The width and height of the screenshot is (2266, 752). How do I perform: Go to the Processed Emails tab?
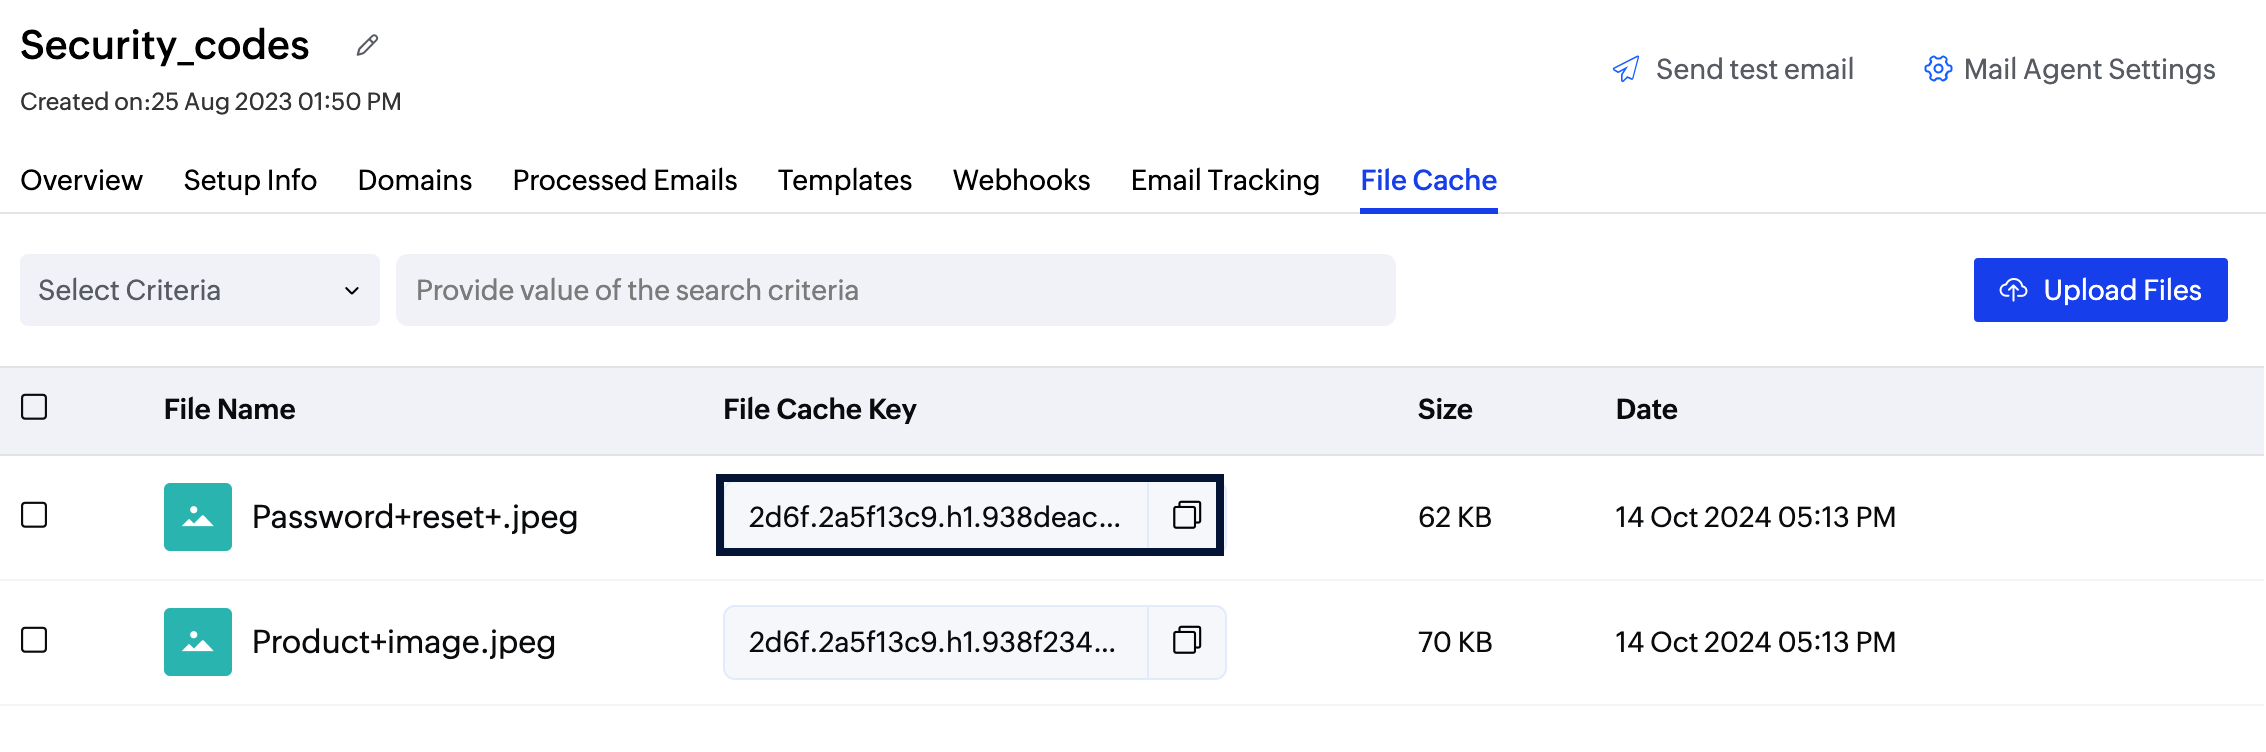pyautogui.click(x=625, y=180)
